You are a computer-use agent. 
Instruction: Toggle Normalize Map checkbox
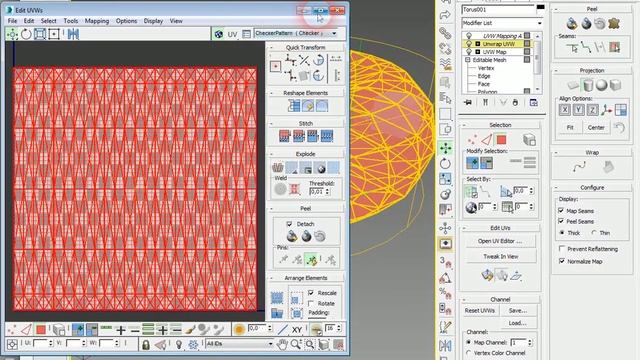[x=562, y=261]
